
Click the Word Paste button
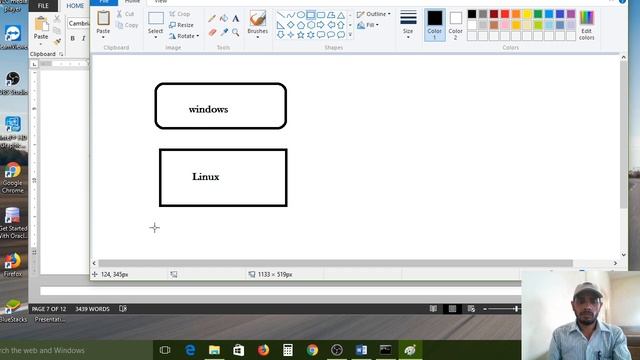click(41, 29)
